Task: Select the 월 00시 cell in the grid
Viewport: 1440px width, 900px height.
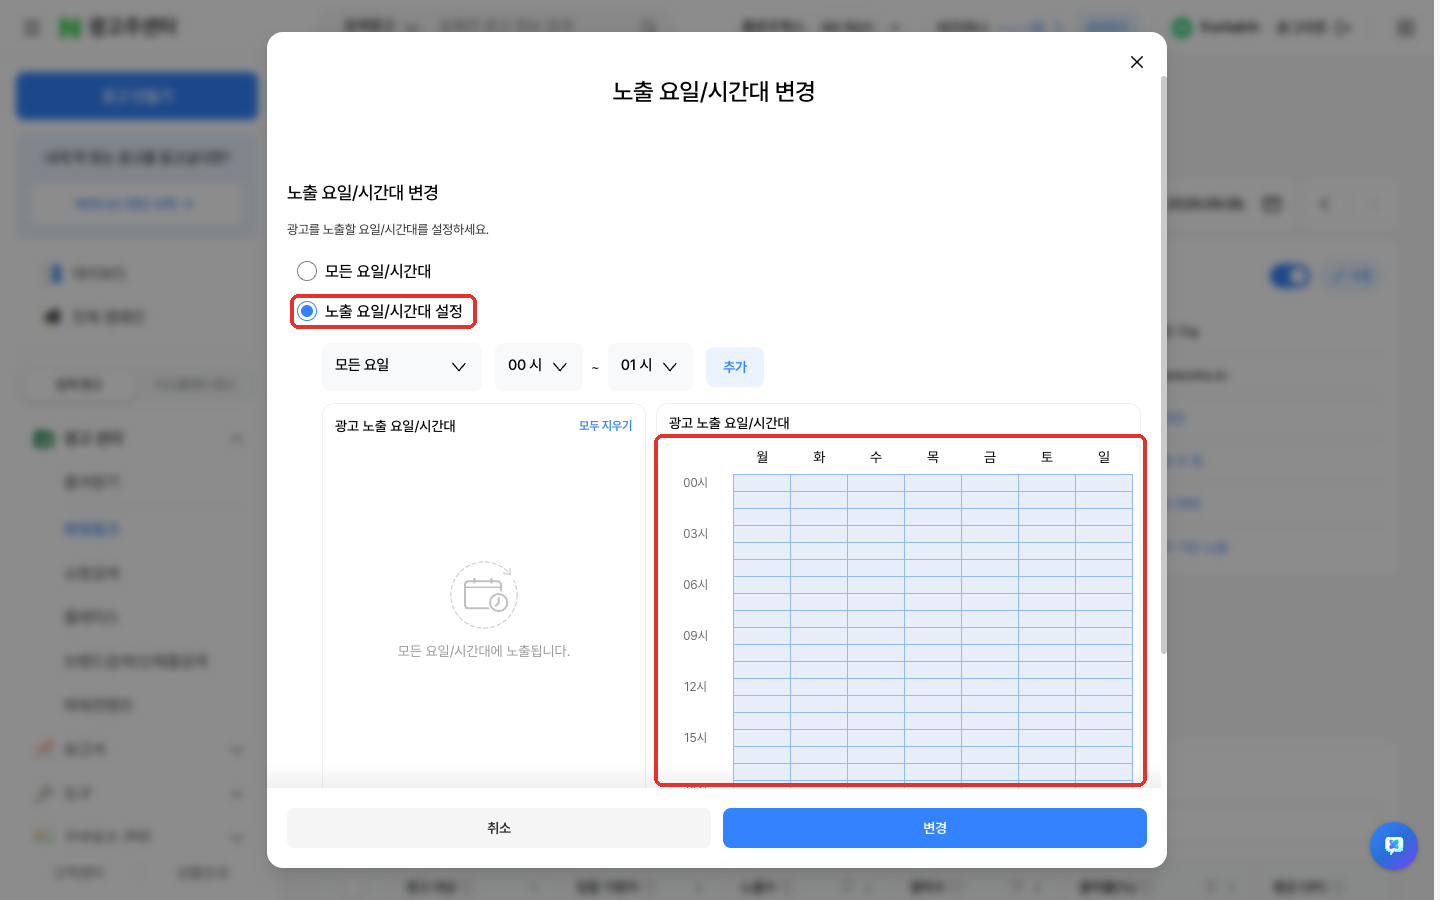Action: tap(762, 483)
